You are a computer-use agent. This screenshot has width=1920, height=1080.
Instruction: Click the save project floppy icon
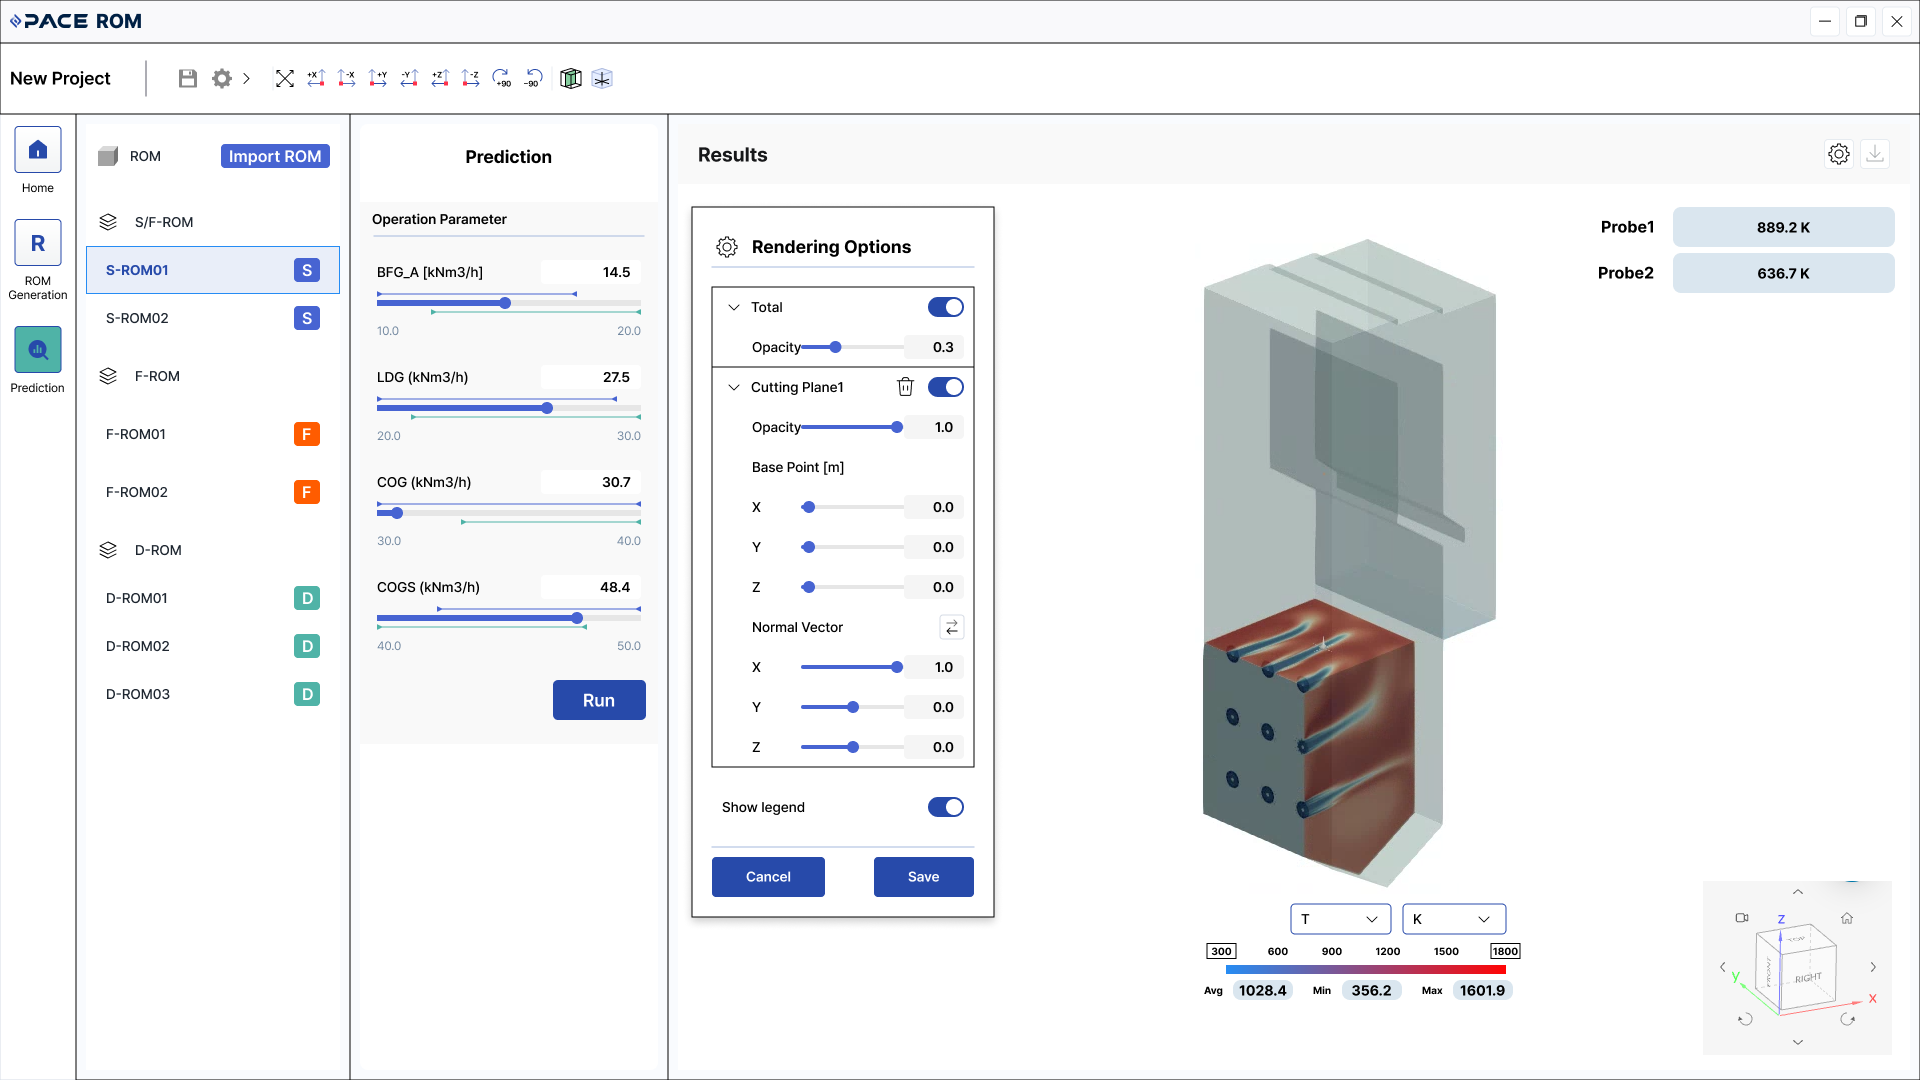(x=187, y=78)
